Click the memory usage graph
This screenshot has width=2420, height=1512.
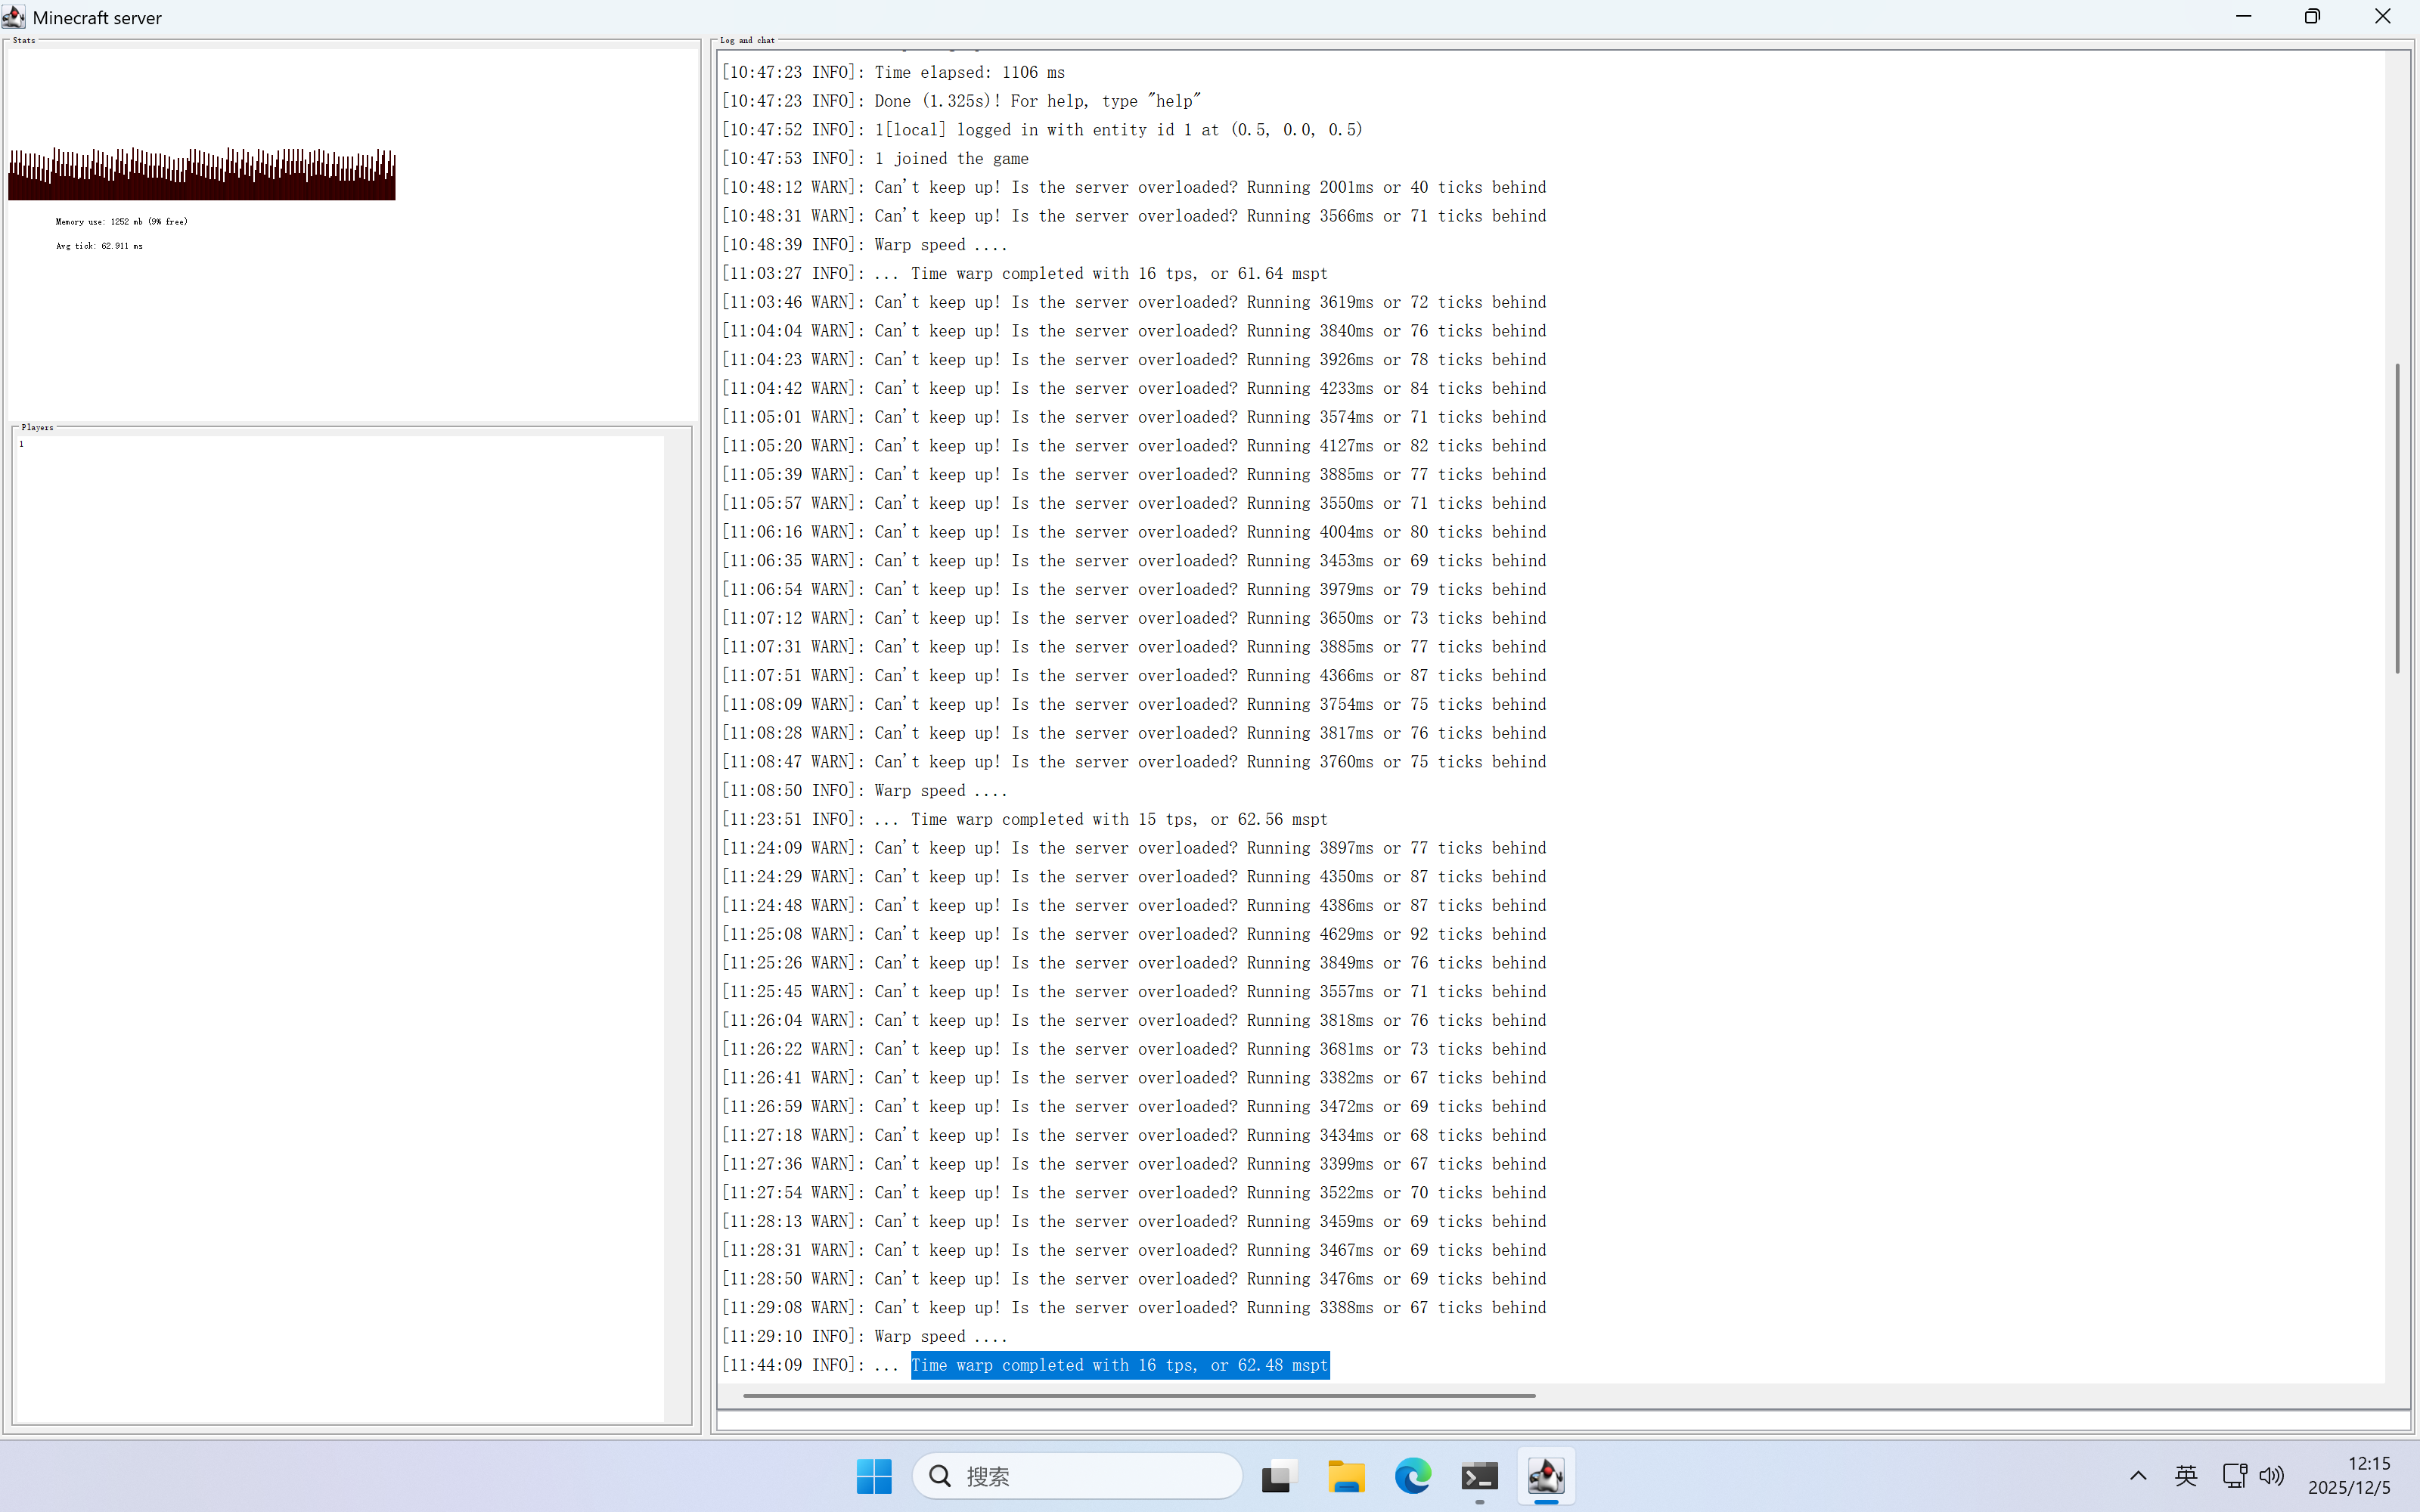click(201, 175)
